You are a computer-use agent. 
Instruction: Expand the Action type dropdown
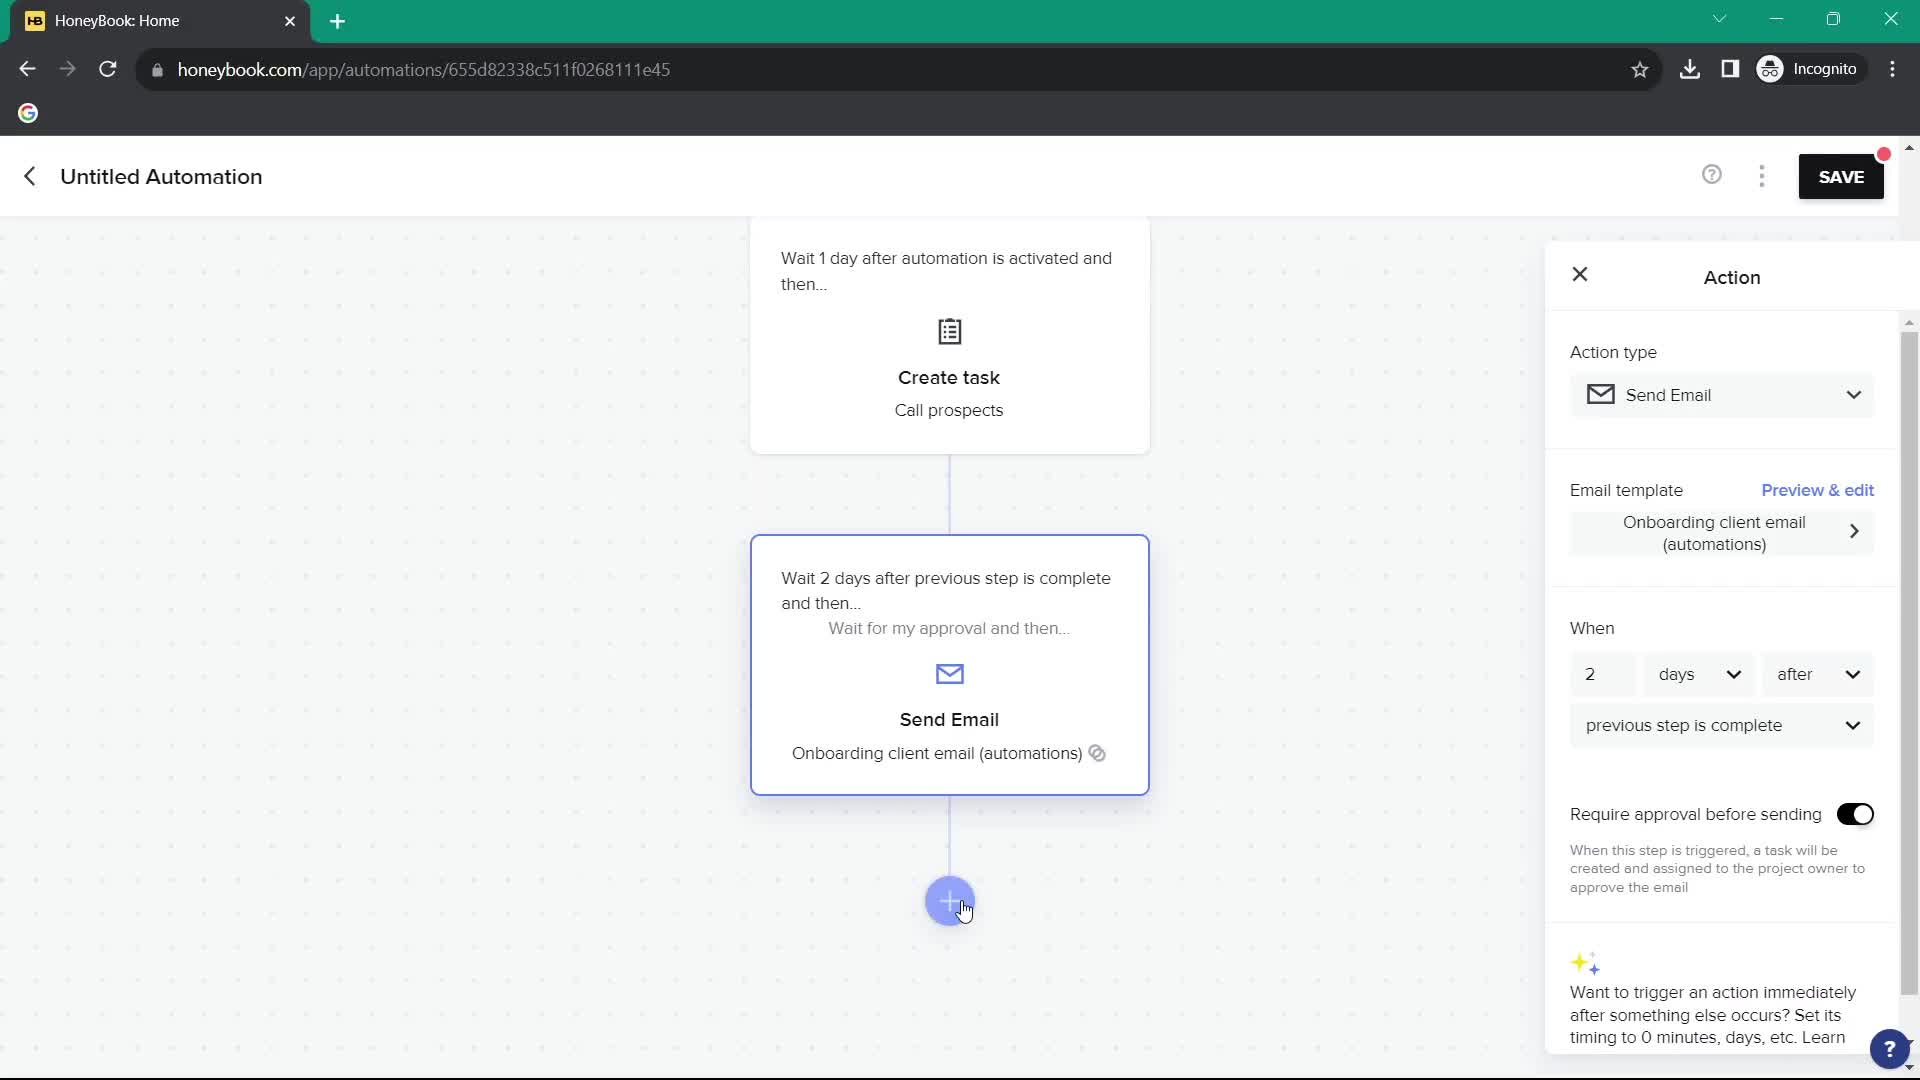pos(1855,394)
